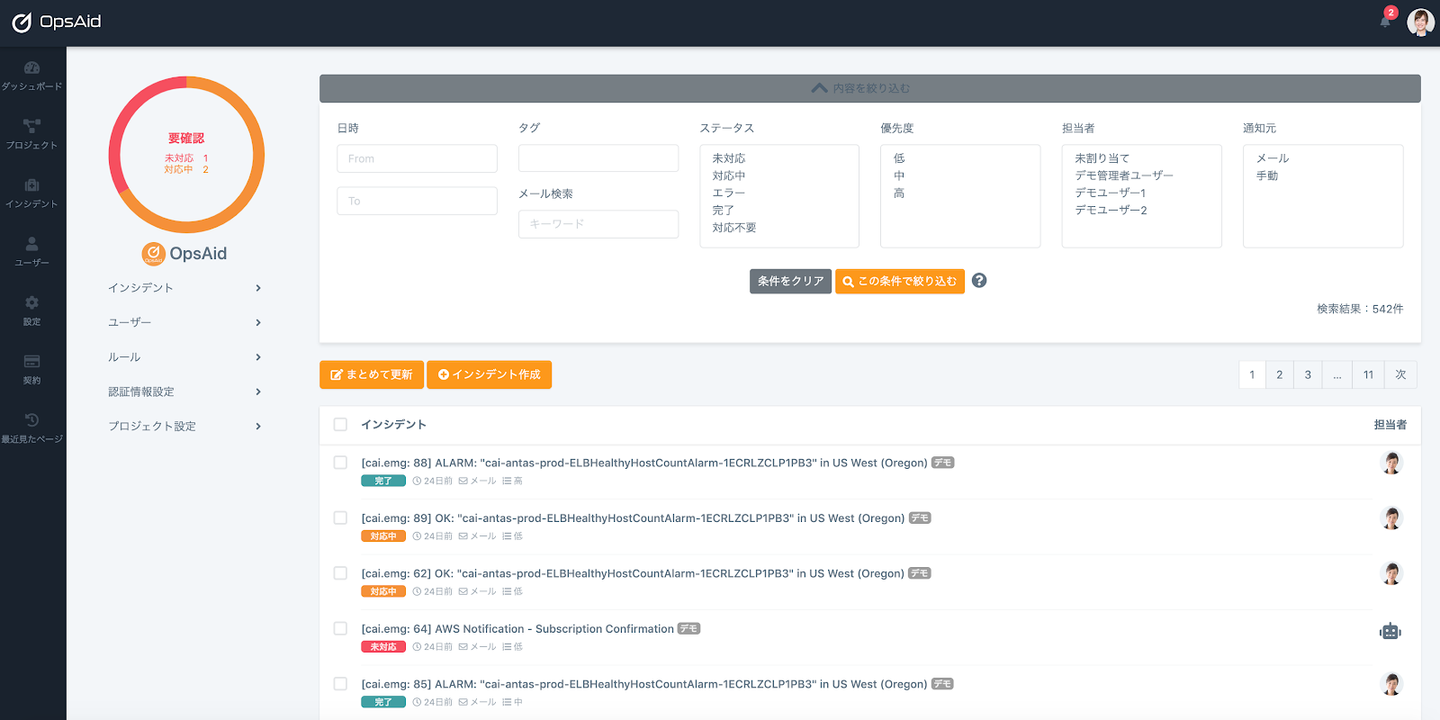Viewport: 1440px width, 720px height.
Task: Select デモユーザー2 in assignee list
Action: coord(1111,210)
